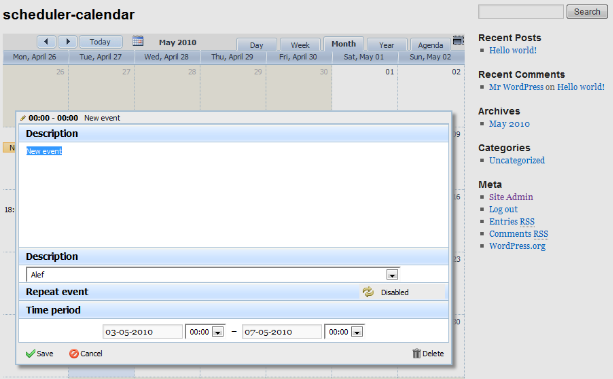Open the Site Admin link

(x=511, y=197)
